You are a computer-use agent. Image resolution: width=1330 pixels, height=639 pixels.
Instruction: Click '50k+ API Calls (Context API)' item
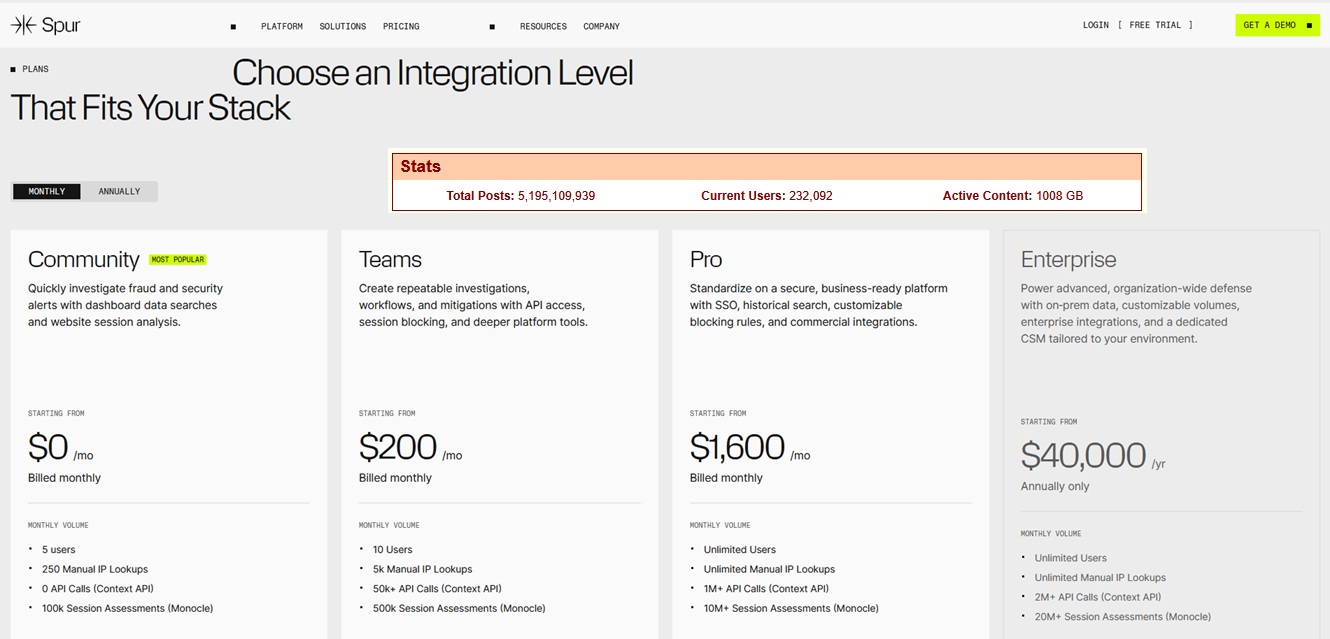437,589
